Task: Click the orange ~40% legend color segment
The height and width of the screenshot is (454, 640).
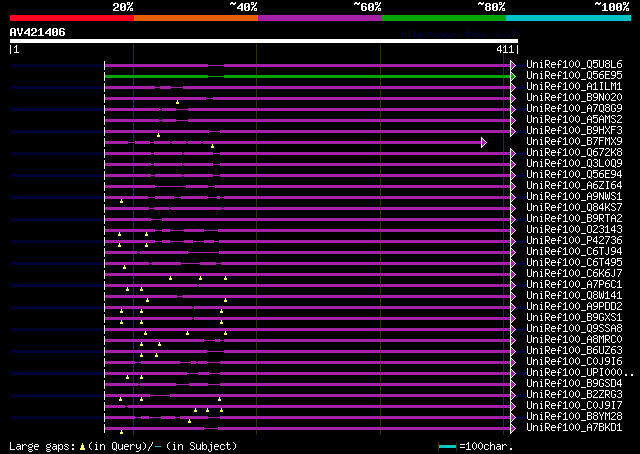Action: coord(196,18)
